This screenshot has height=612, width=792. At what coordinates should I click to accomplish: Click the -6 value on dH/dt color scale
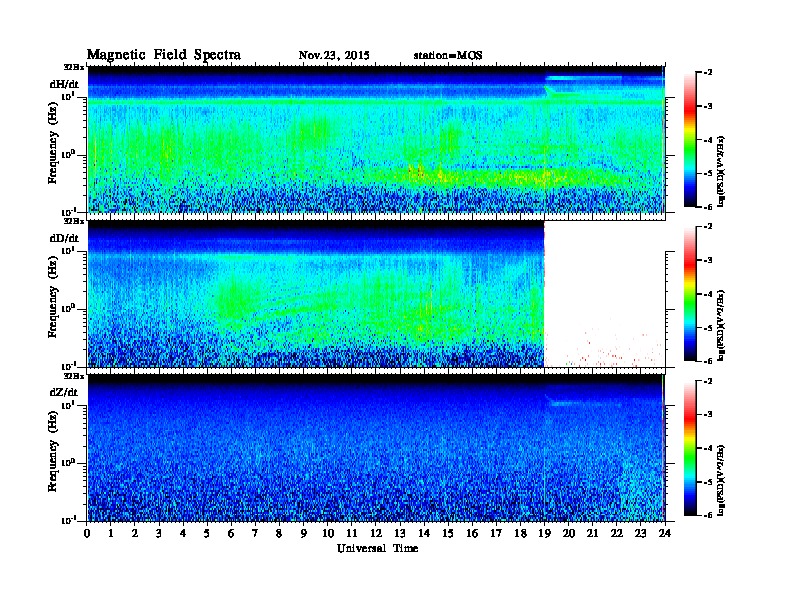(x=708, y=207)
